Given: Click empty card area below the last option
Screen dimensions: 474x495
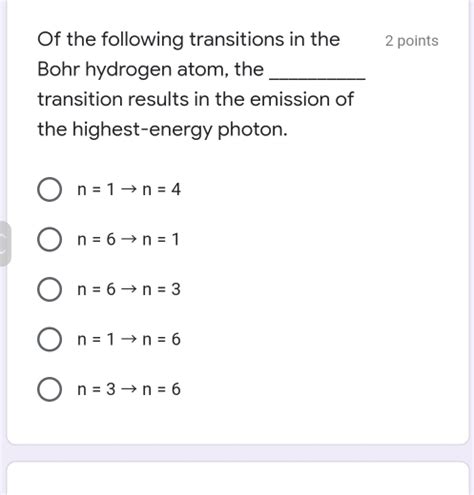Looking at the screenshot, I should 238,423.
